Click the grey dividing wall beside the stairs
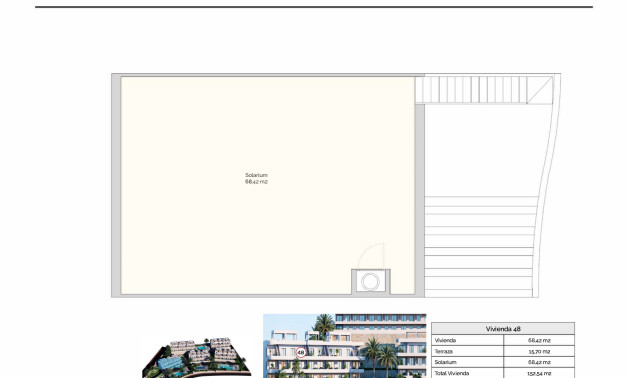The height and width of the screenshot is (378, 628). [420, 200]
